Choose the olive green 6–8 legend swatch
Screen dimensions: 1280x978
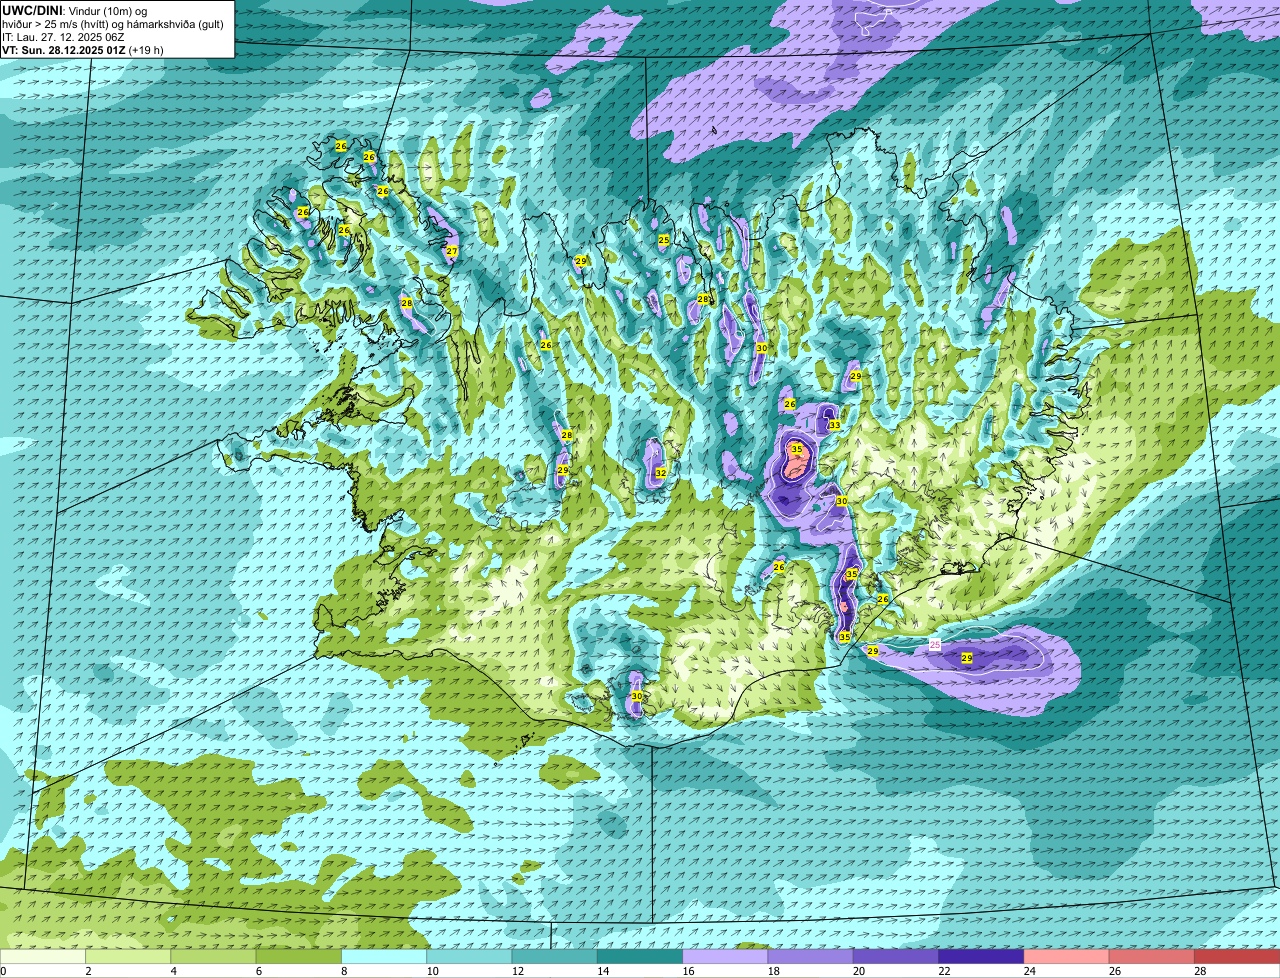[299, 956]
